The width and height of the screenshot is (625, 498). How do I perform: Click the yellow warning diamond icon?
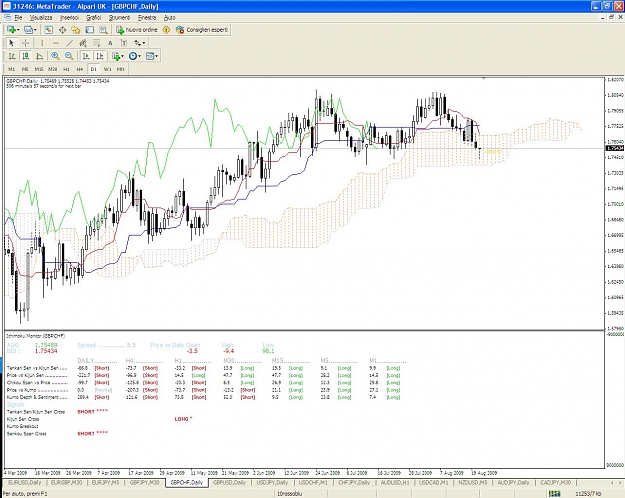point(167,30)
